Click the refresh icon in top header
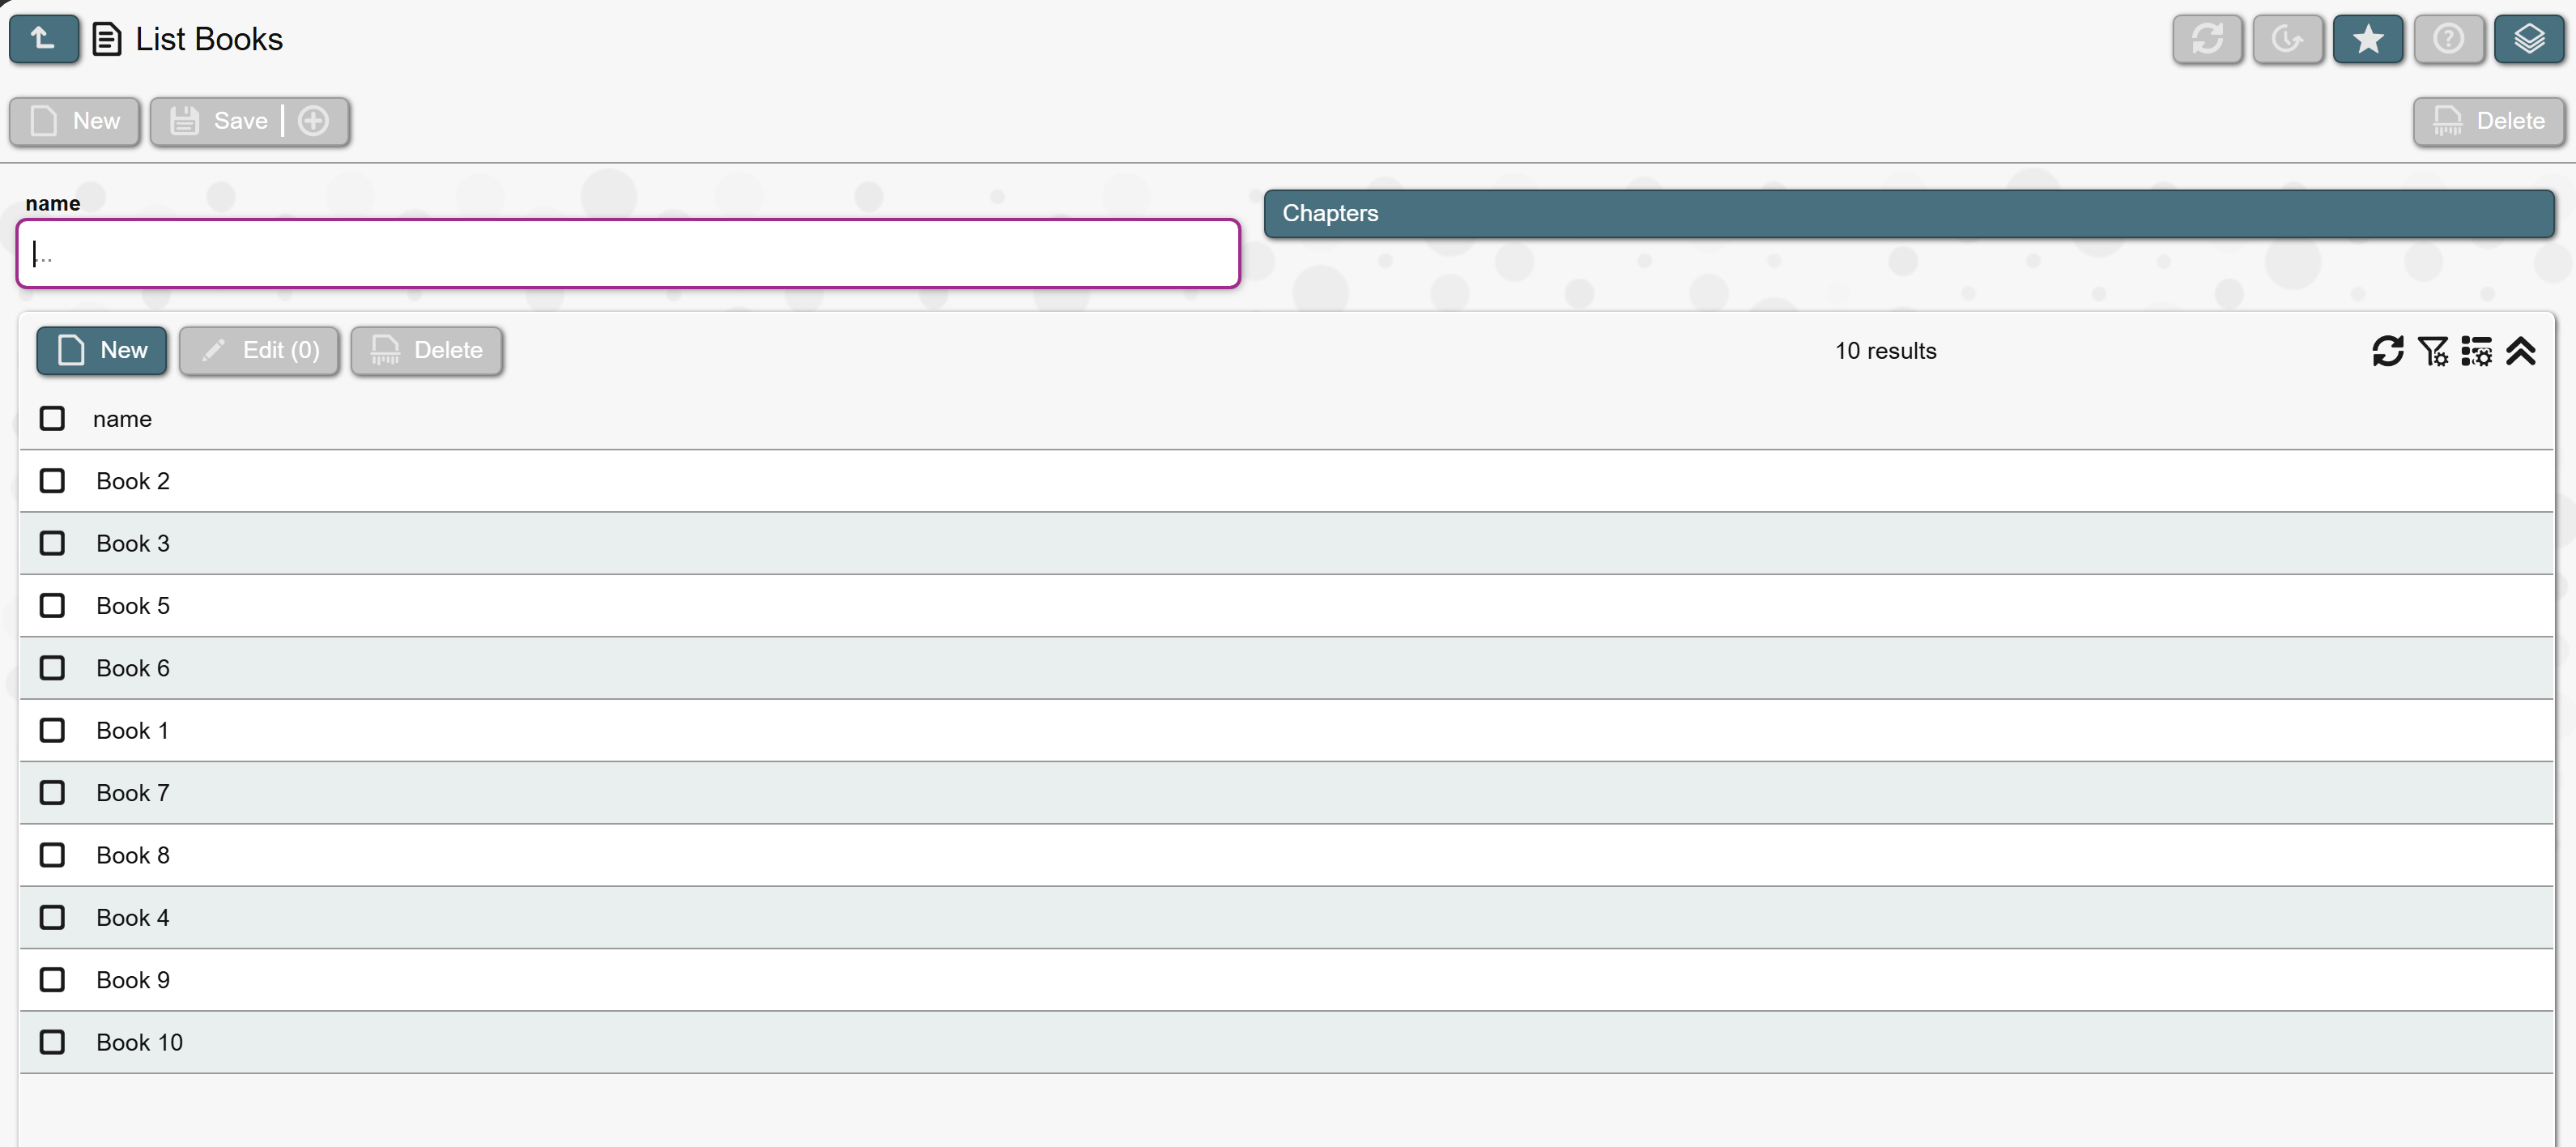This screenshot has width=2576, height=1147. pos(2206,39)
